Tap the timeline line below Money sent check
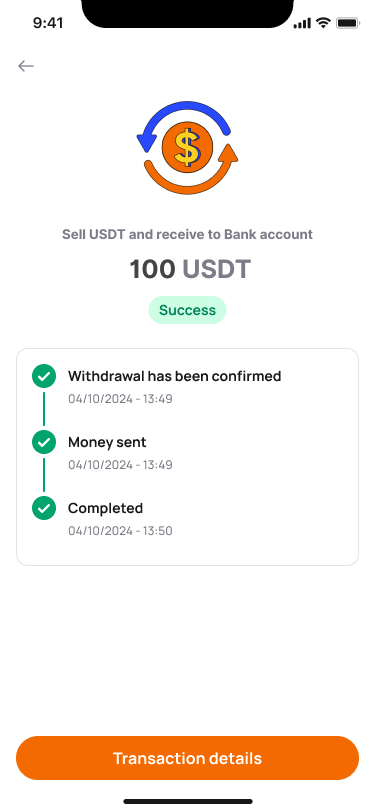The width and height of the screenshot is (375, 812). coord(44,475)
